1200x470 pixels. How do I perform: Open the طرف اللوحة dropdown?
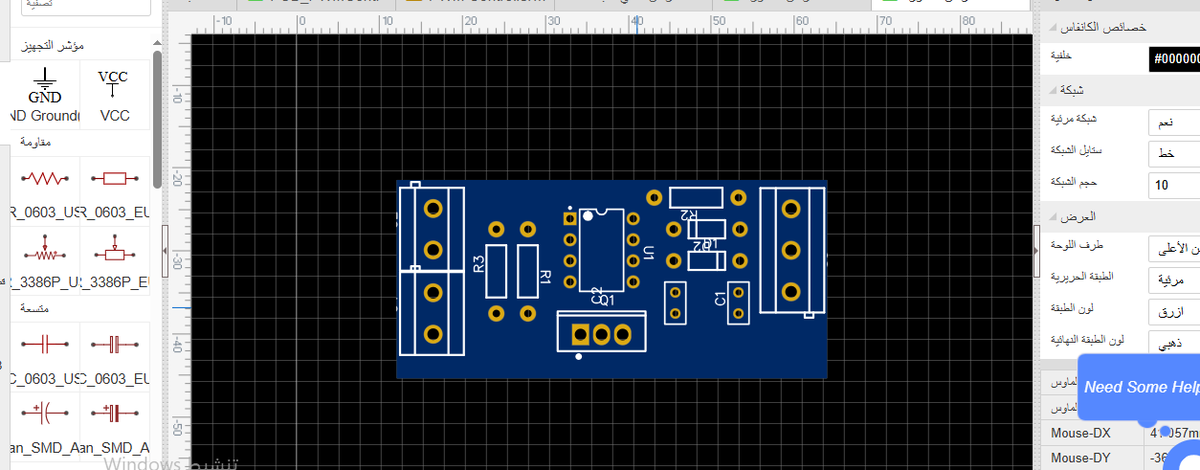click(1174, 247)
